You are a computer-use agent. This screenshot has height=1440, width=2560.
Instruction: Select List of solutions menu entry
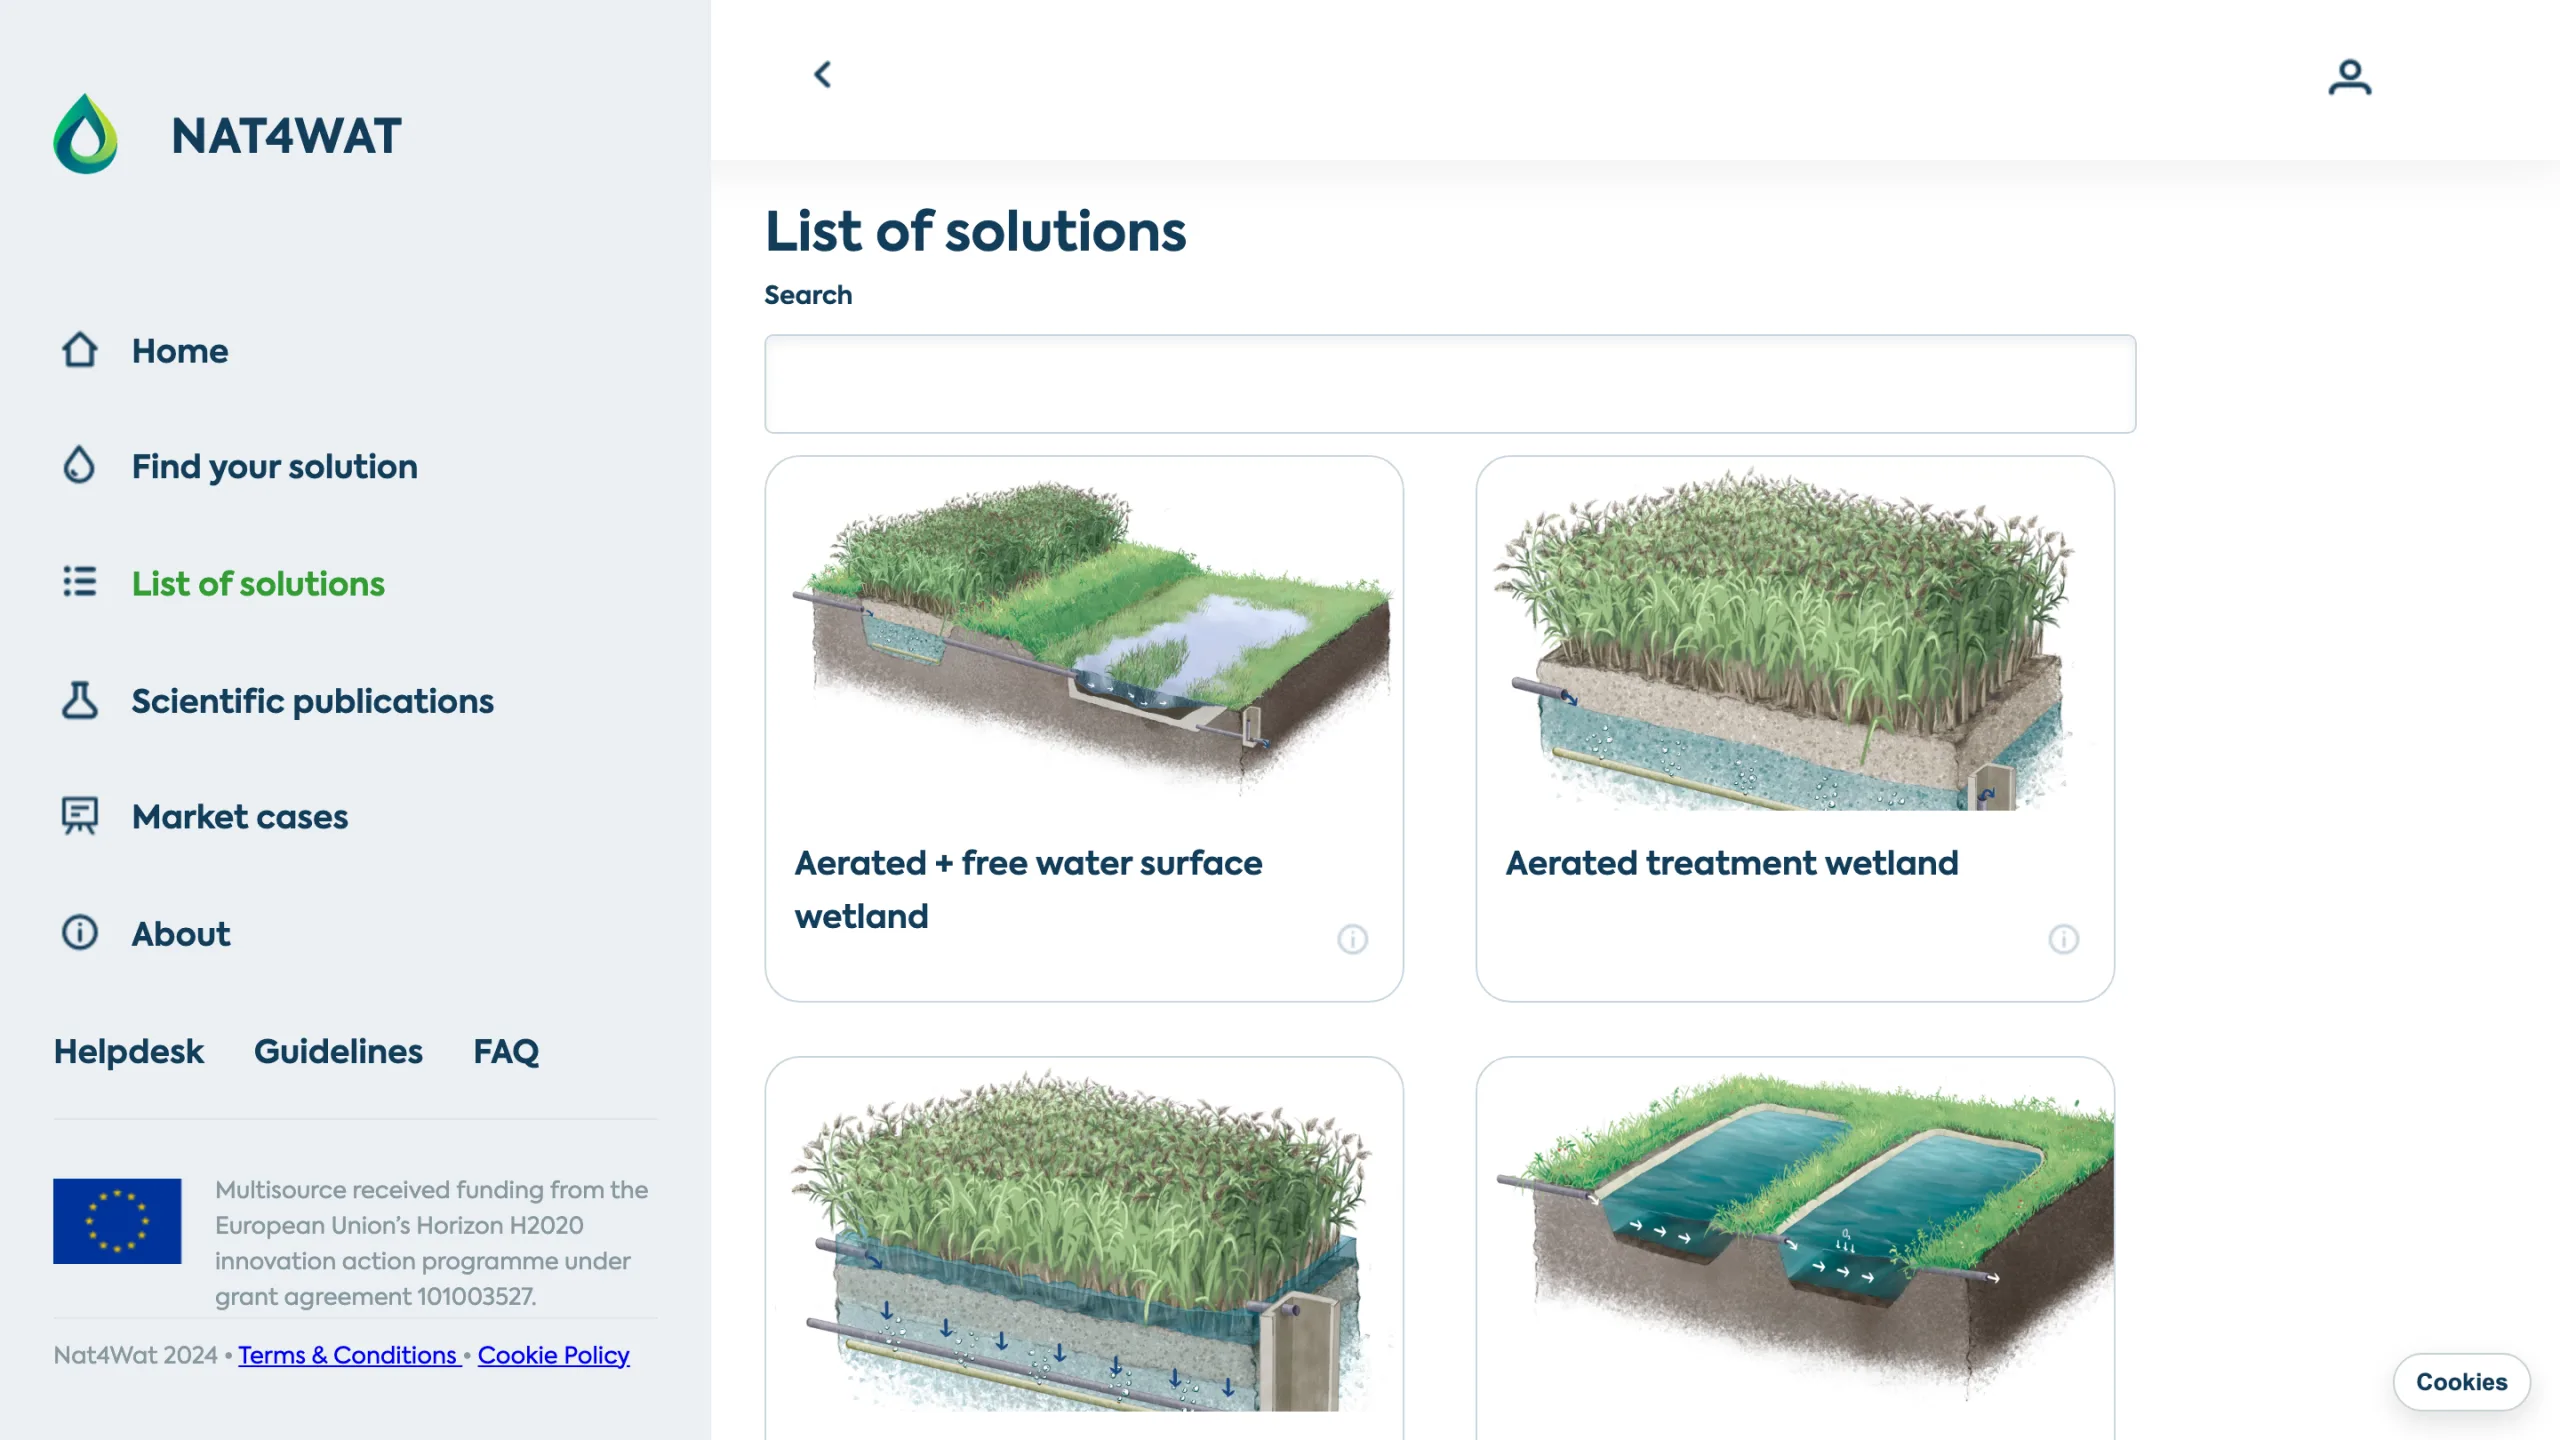coord(258,584)
